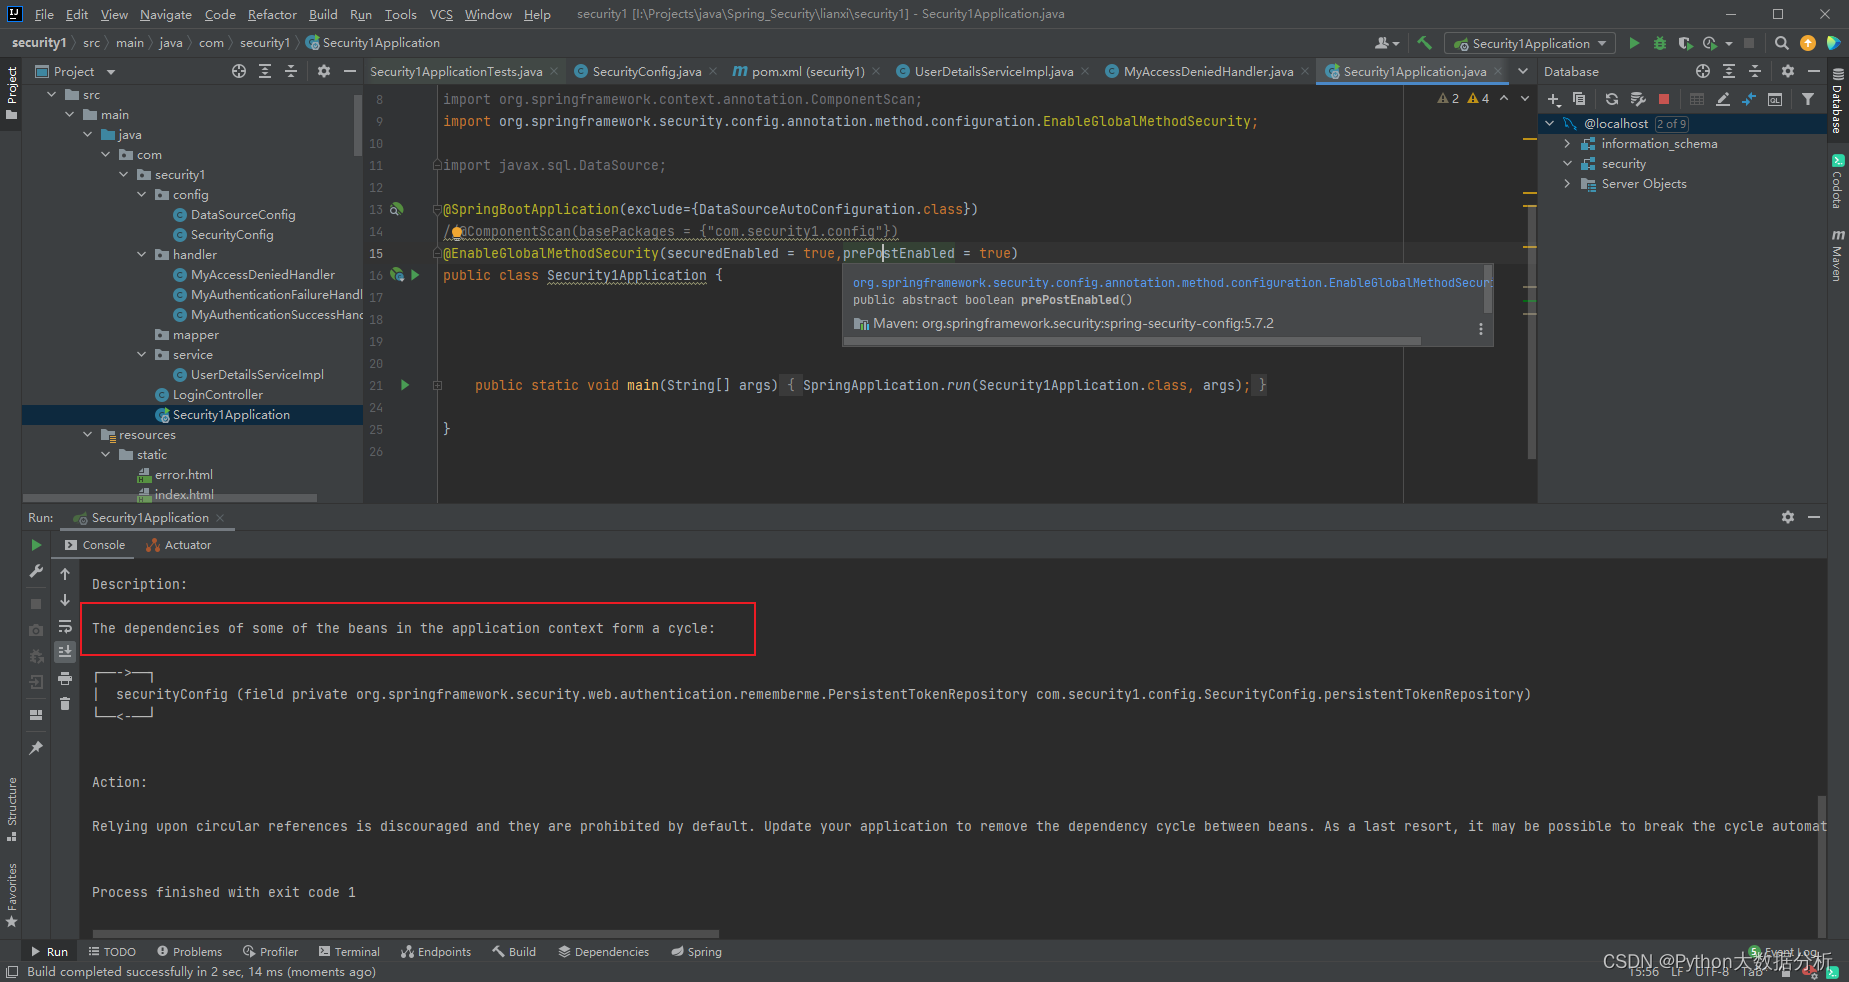Start debugging using the bug icon
The image size is (1849, 982).
(1660, 43)
